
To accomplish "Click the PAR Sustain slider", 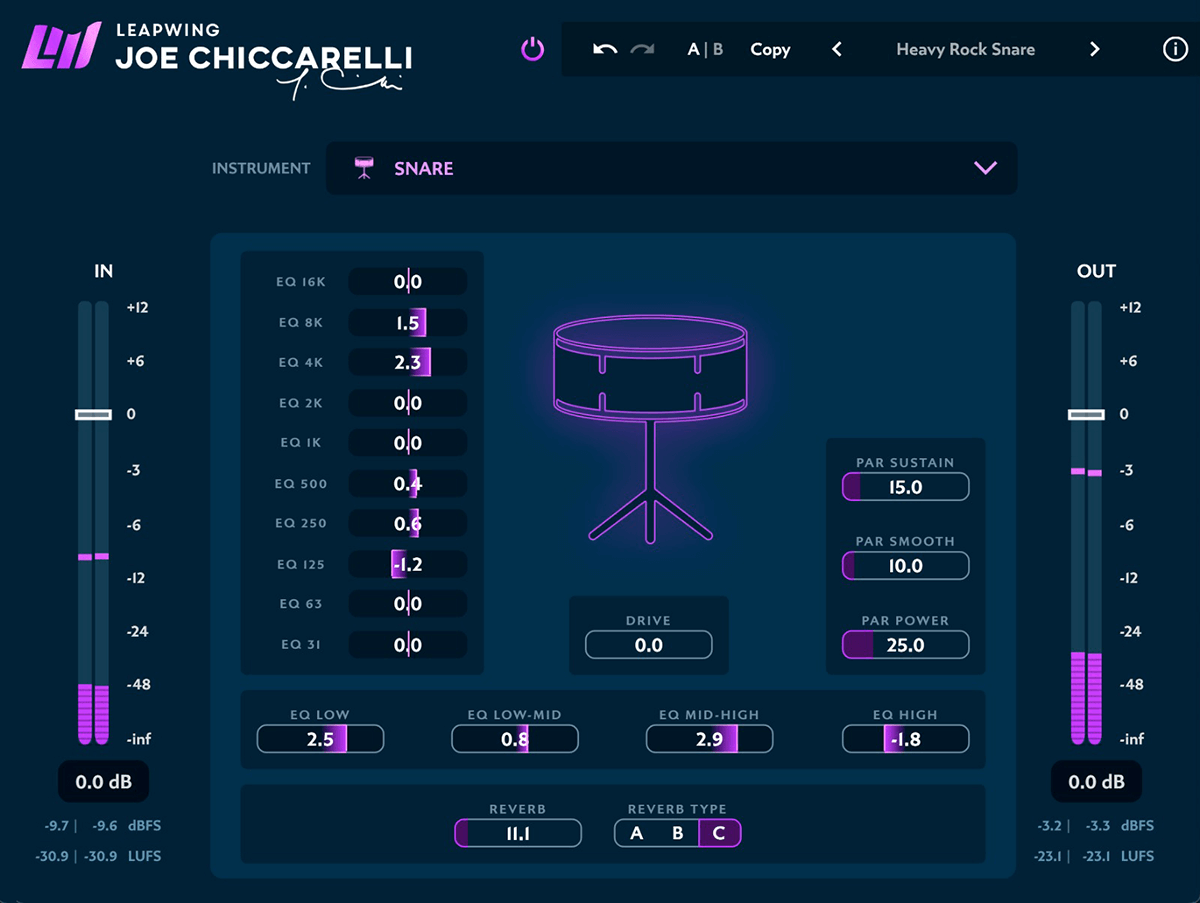I will click(905, 487).
